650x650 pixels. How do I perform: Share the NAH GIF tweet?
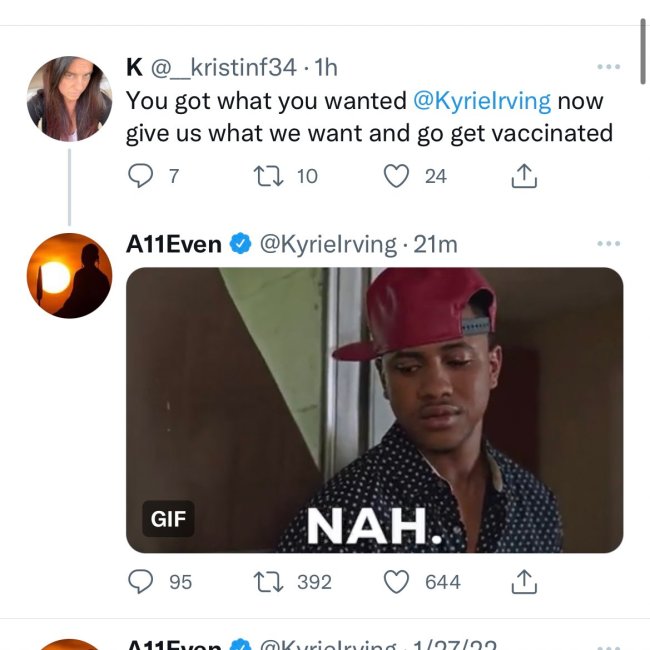tap(524, 581)
